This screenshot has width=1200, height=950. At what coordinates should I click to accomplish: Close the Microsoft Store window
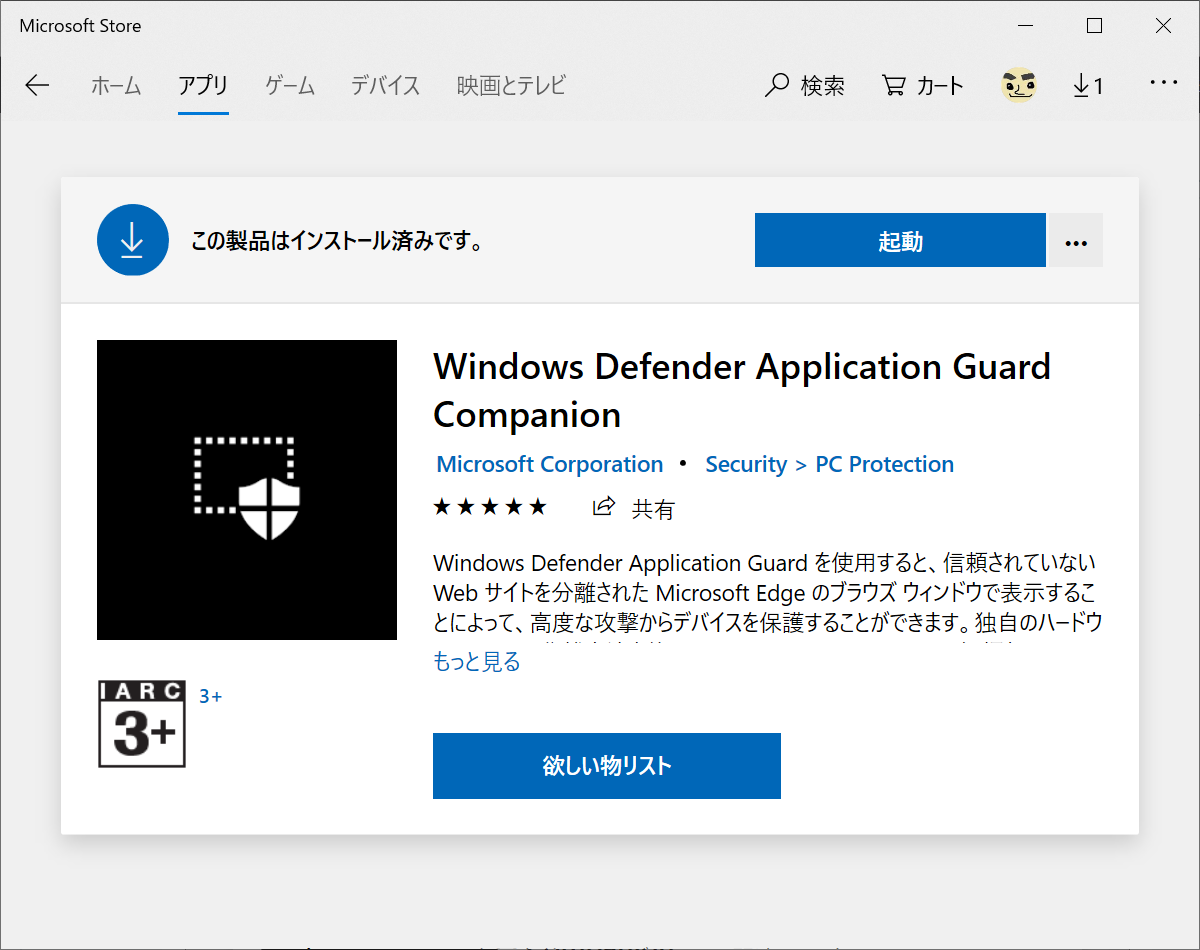(1163, 27)
